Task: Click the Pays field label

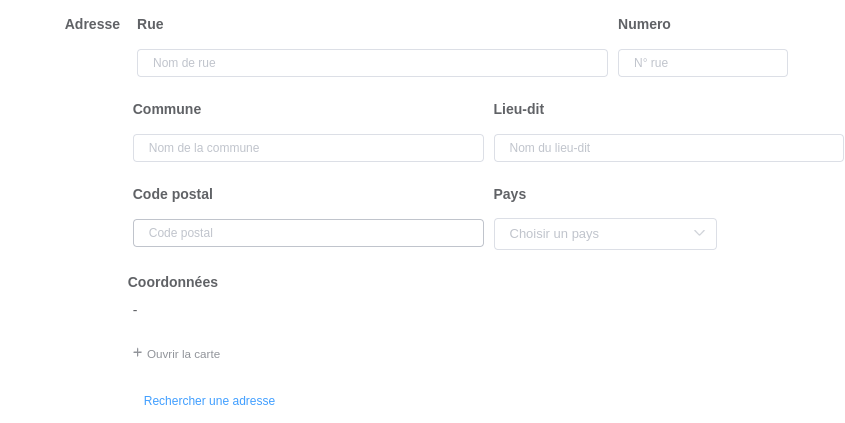Action: pos(510,194)
